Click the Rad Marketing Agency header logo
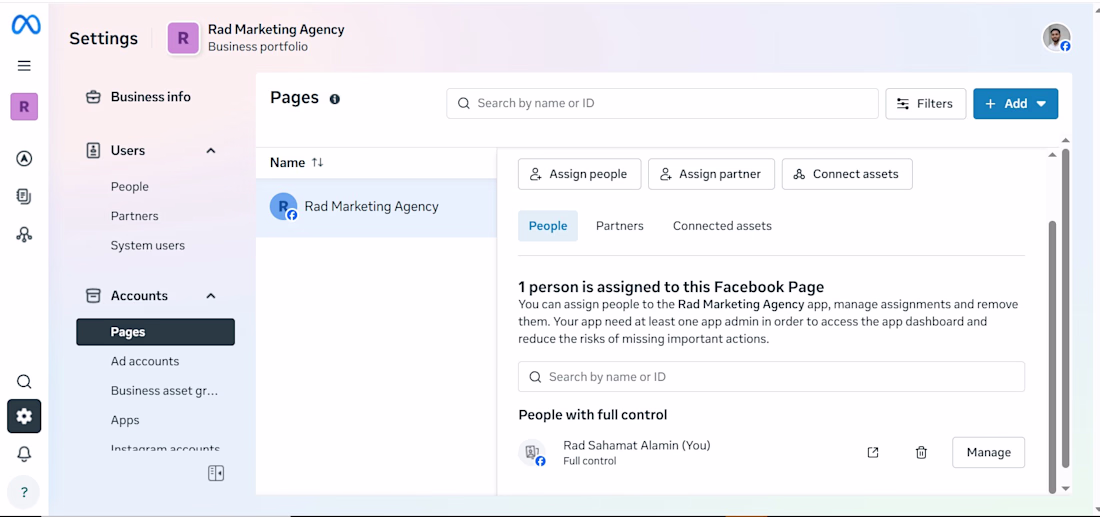 click(183, 38)
